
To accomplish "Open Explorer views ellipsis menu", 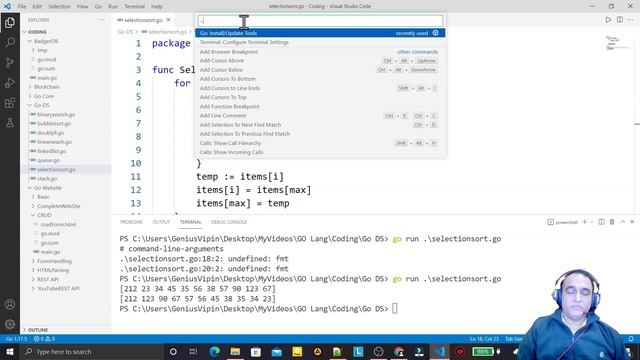I will [x=101, y=20].
